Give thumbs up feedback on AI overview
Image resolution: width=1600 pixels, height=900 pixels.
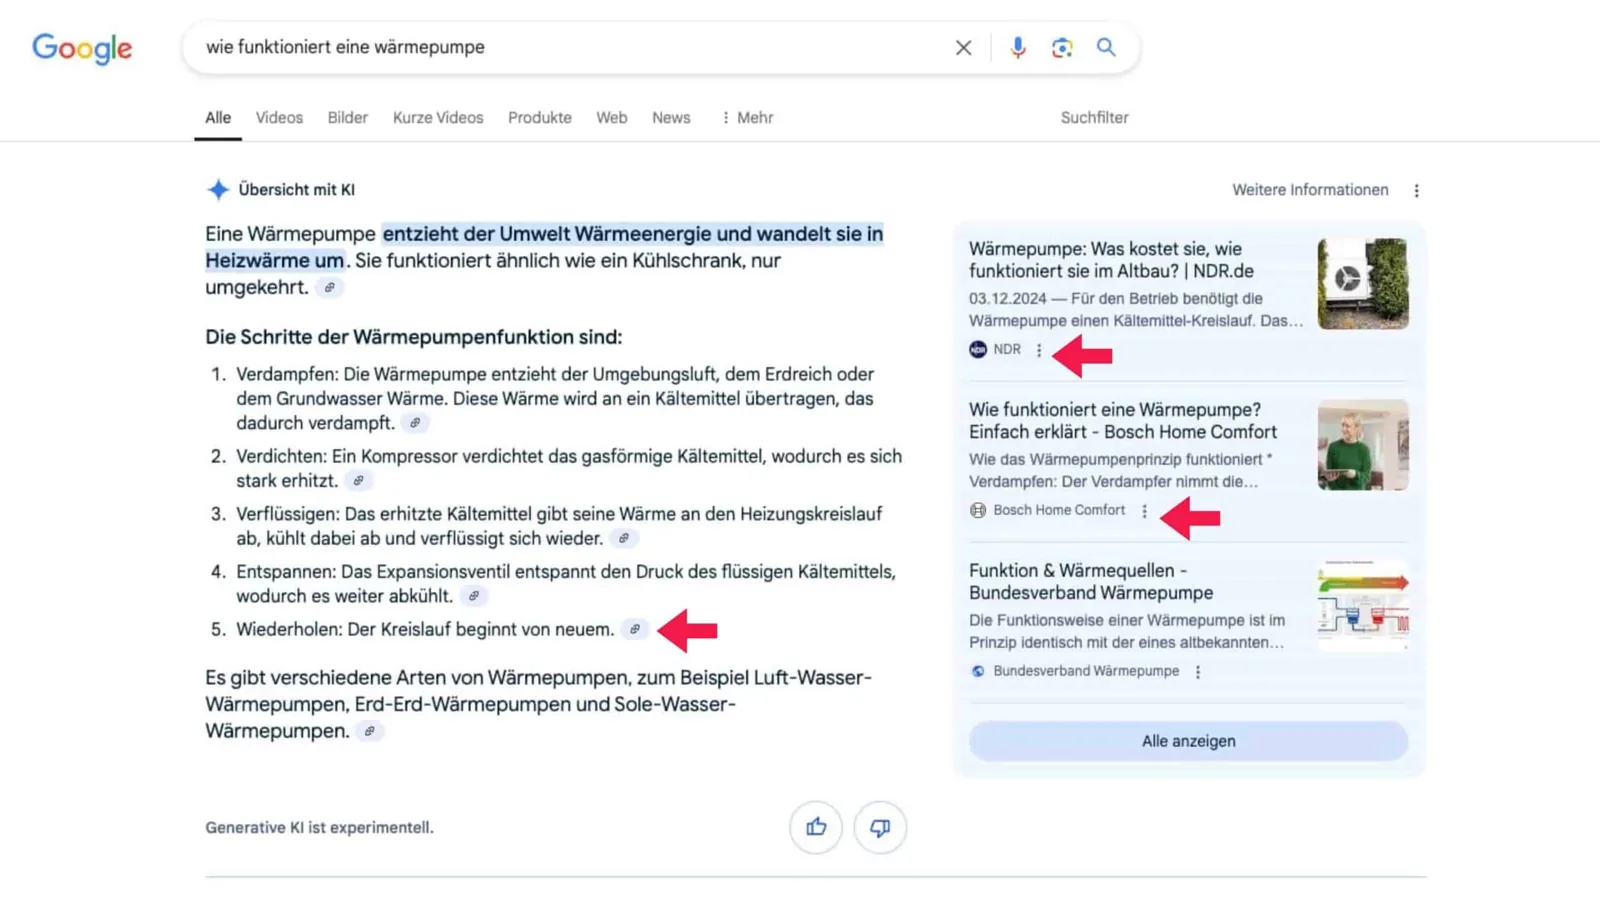[816, 827]
